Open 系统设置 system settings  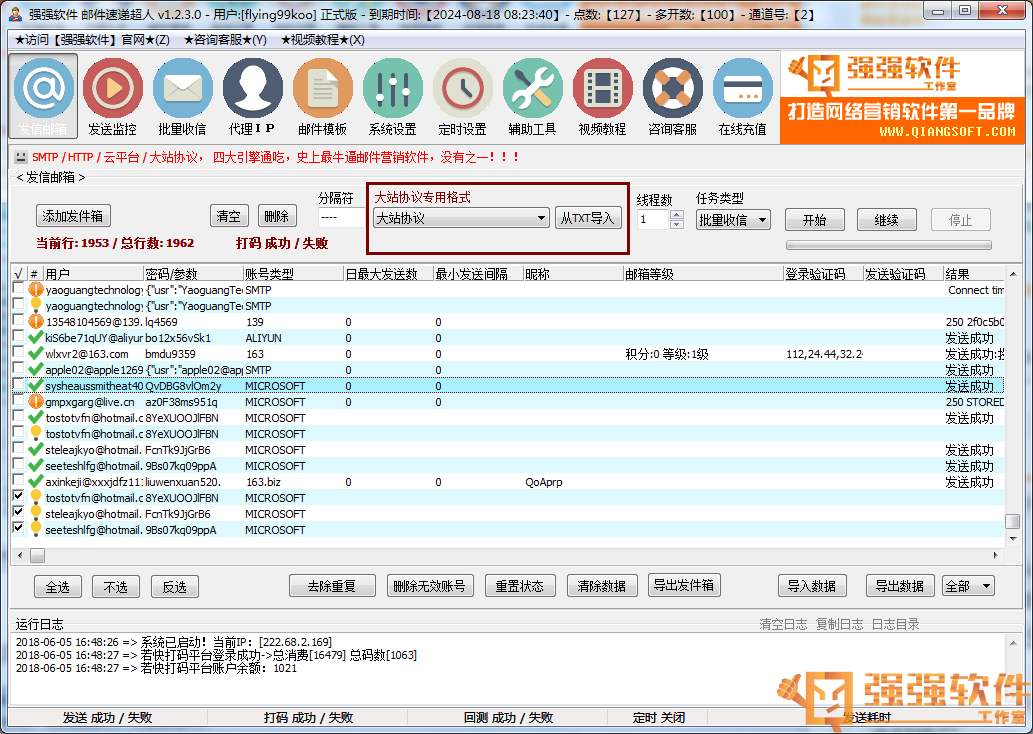tap(393, 96)
